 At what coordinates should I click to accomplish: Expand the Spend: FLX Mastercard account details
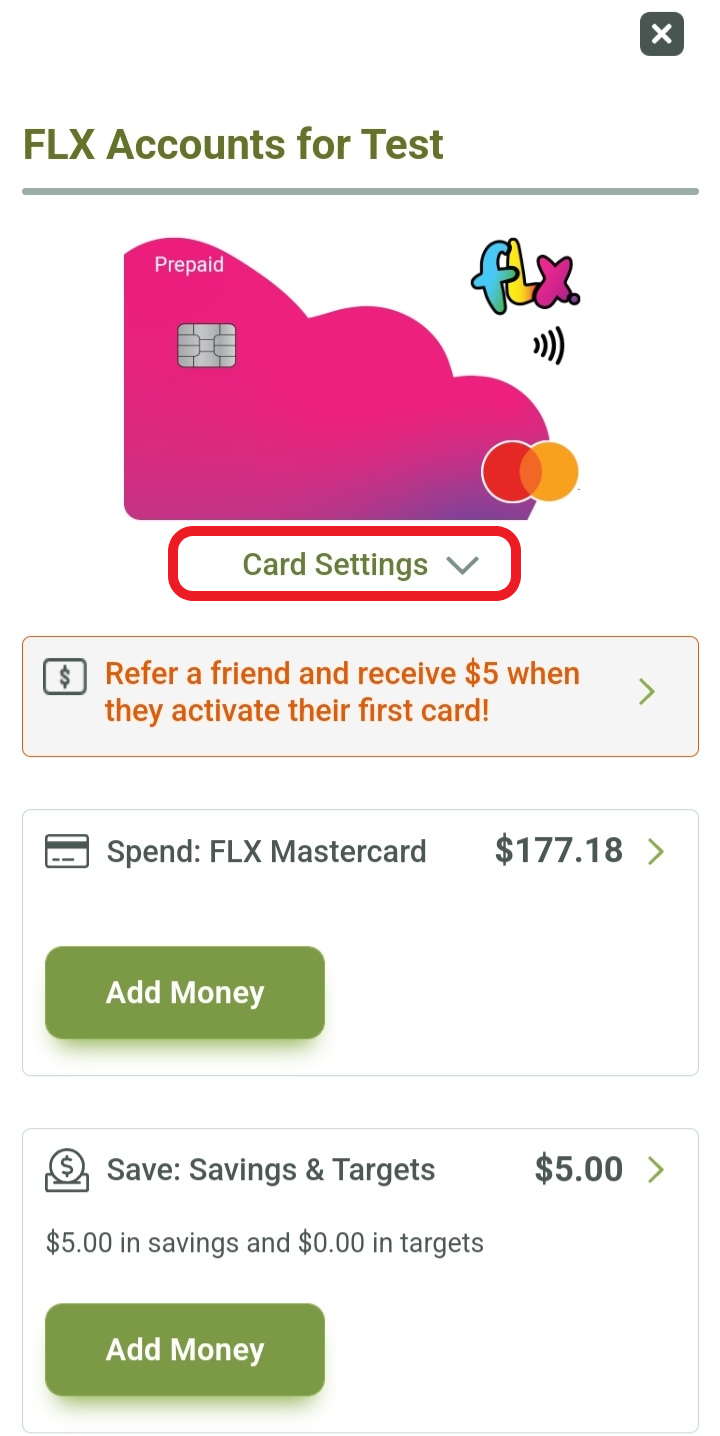[657, 851]
